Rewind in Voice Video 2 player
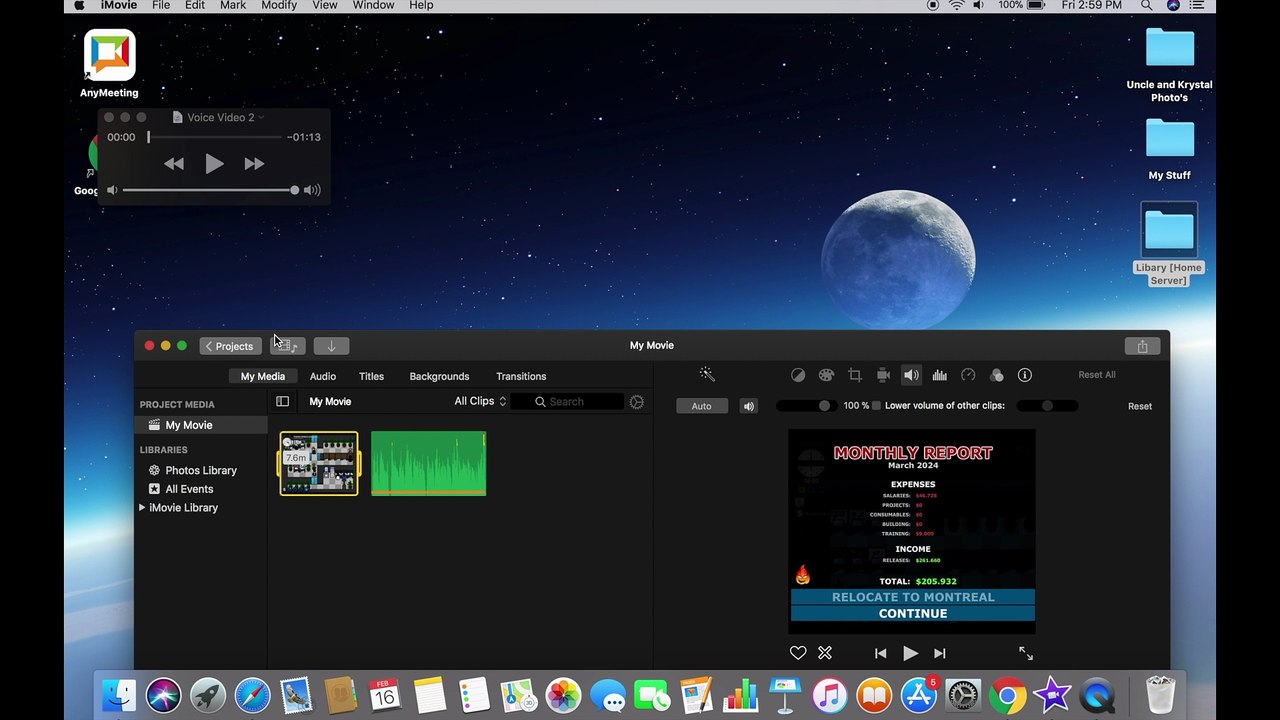This screenshot has width=1280, height=720. coord(174,164)
